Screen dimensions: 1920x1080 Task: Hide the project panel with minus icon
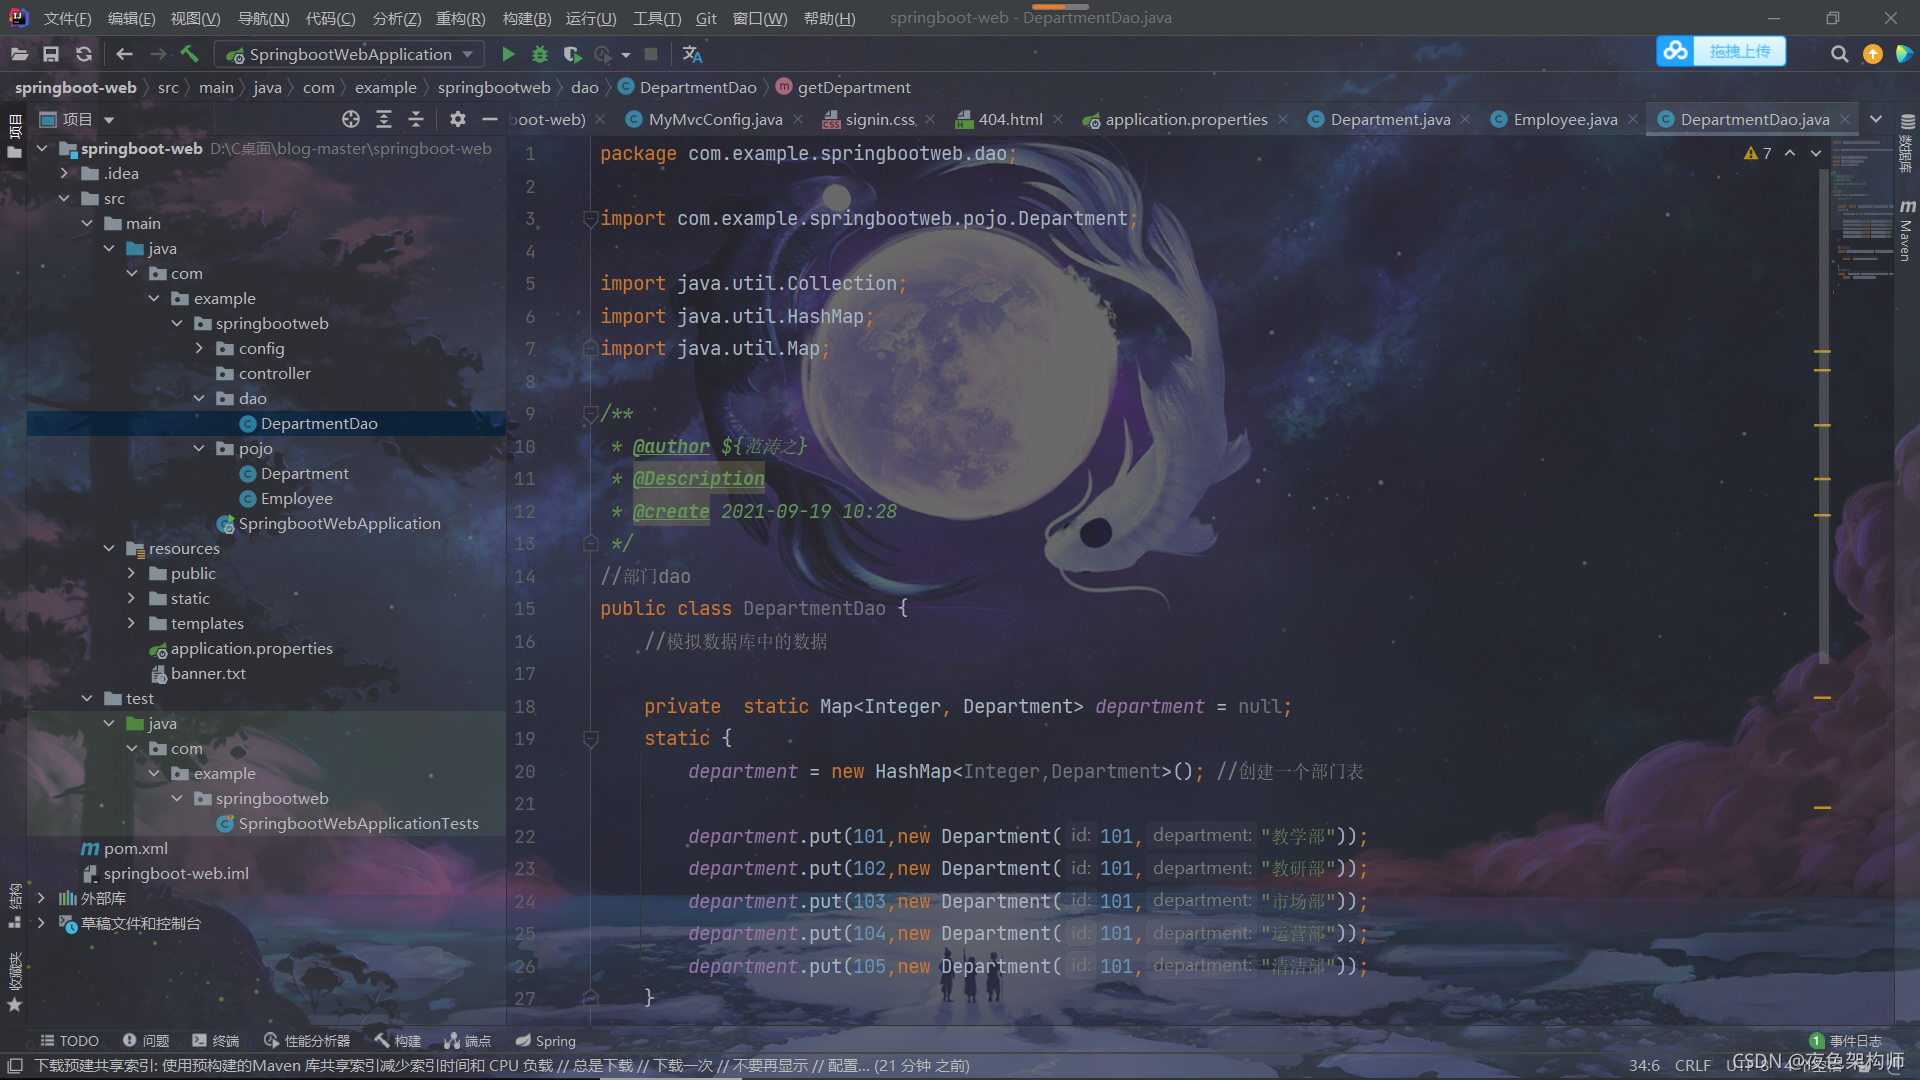tap(489, 119)
